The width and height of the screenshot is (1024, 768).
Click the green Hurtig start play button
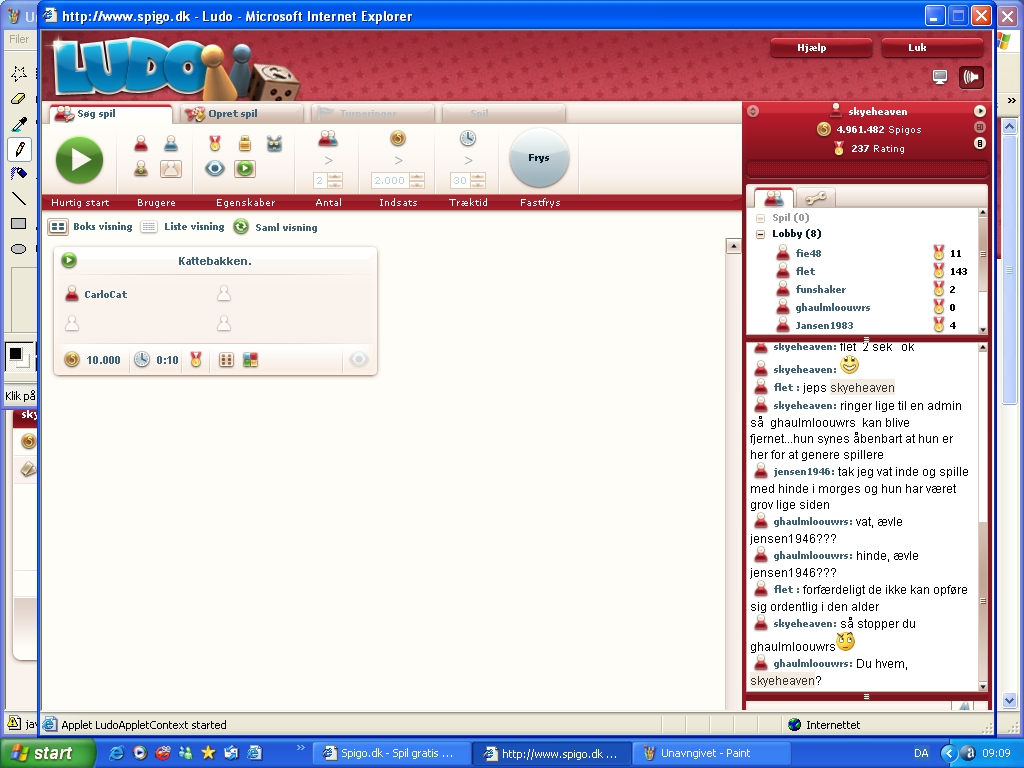point(79,160)
